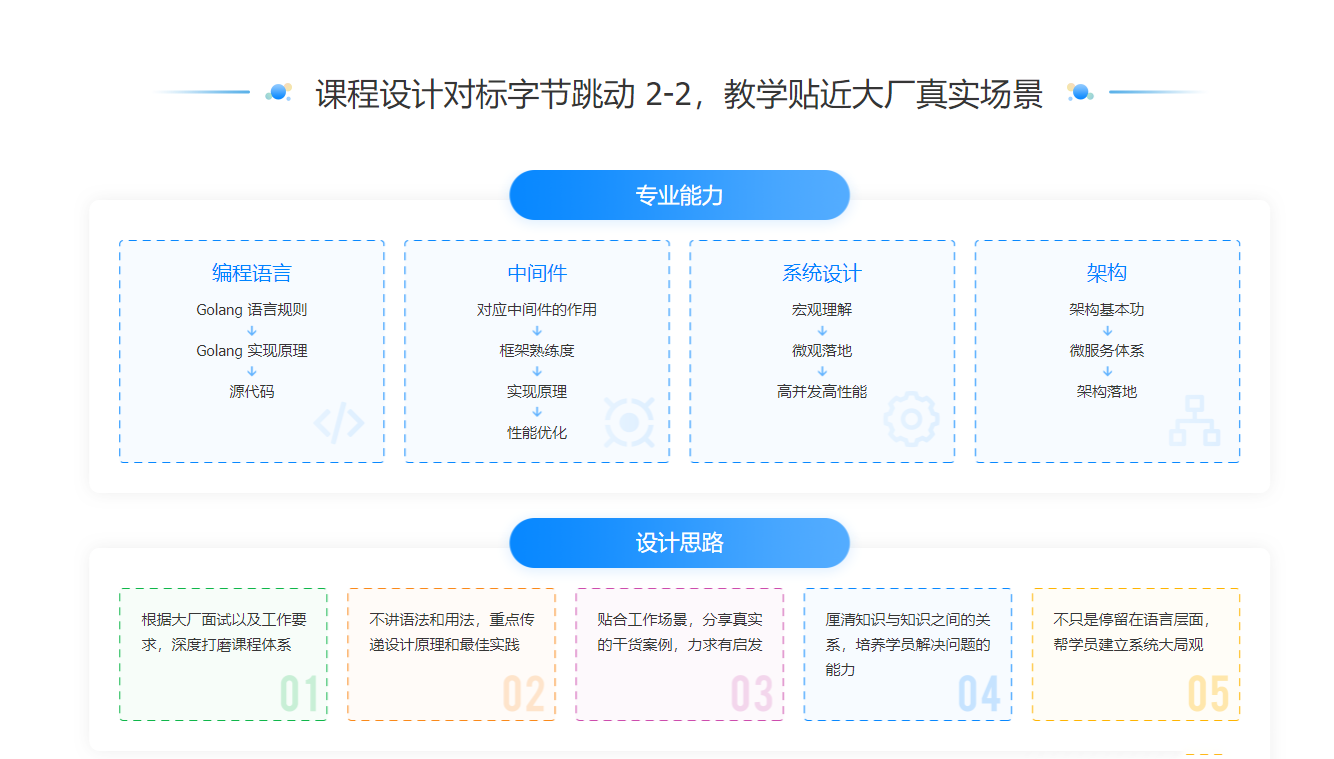Click the code brackets icon in 编程语言 card
1334x759 pixels.
[x=339, y=423]
